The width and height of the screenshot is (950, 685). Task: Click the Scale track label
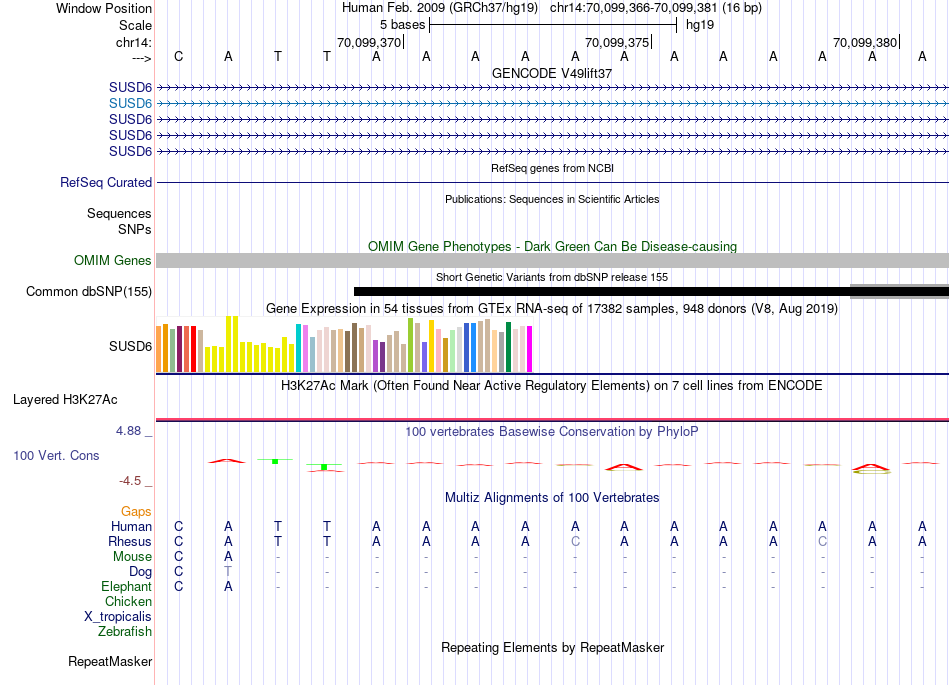136,25
